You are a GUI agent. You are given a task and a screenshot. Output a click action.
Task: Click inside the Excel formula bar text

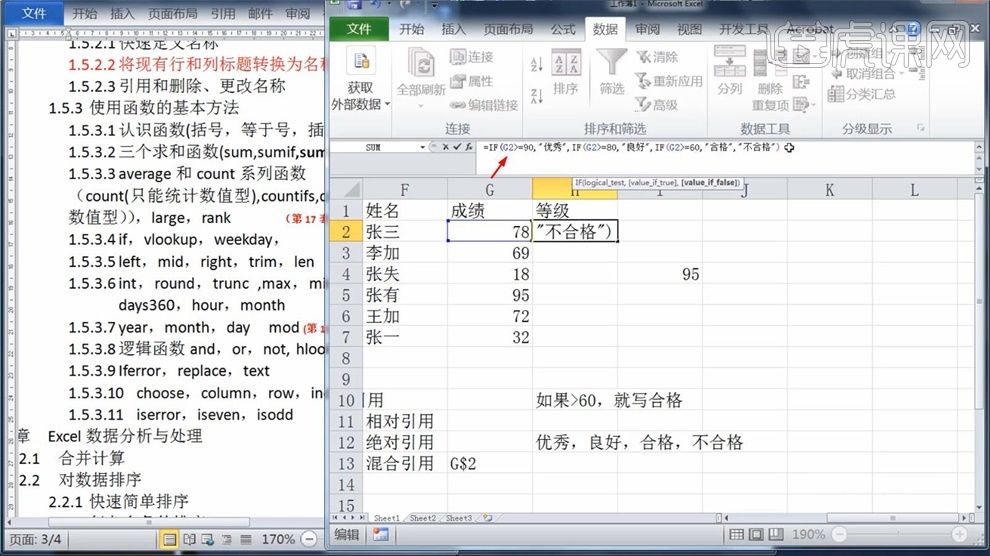pyautogui.click(x=631, y=147)
